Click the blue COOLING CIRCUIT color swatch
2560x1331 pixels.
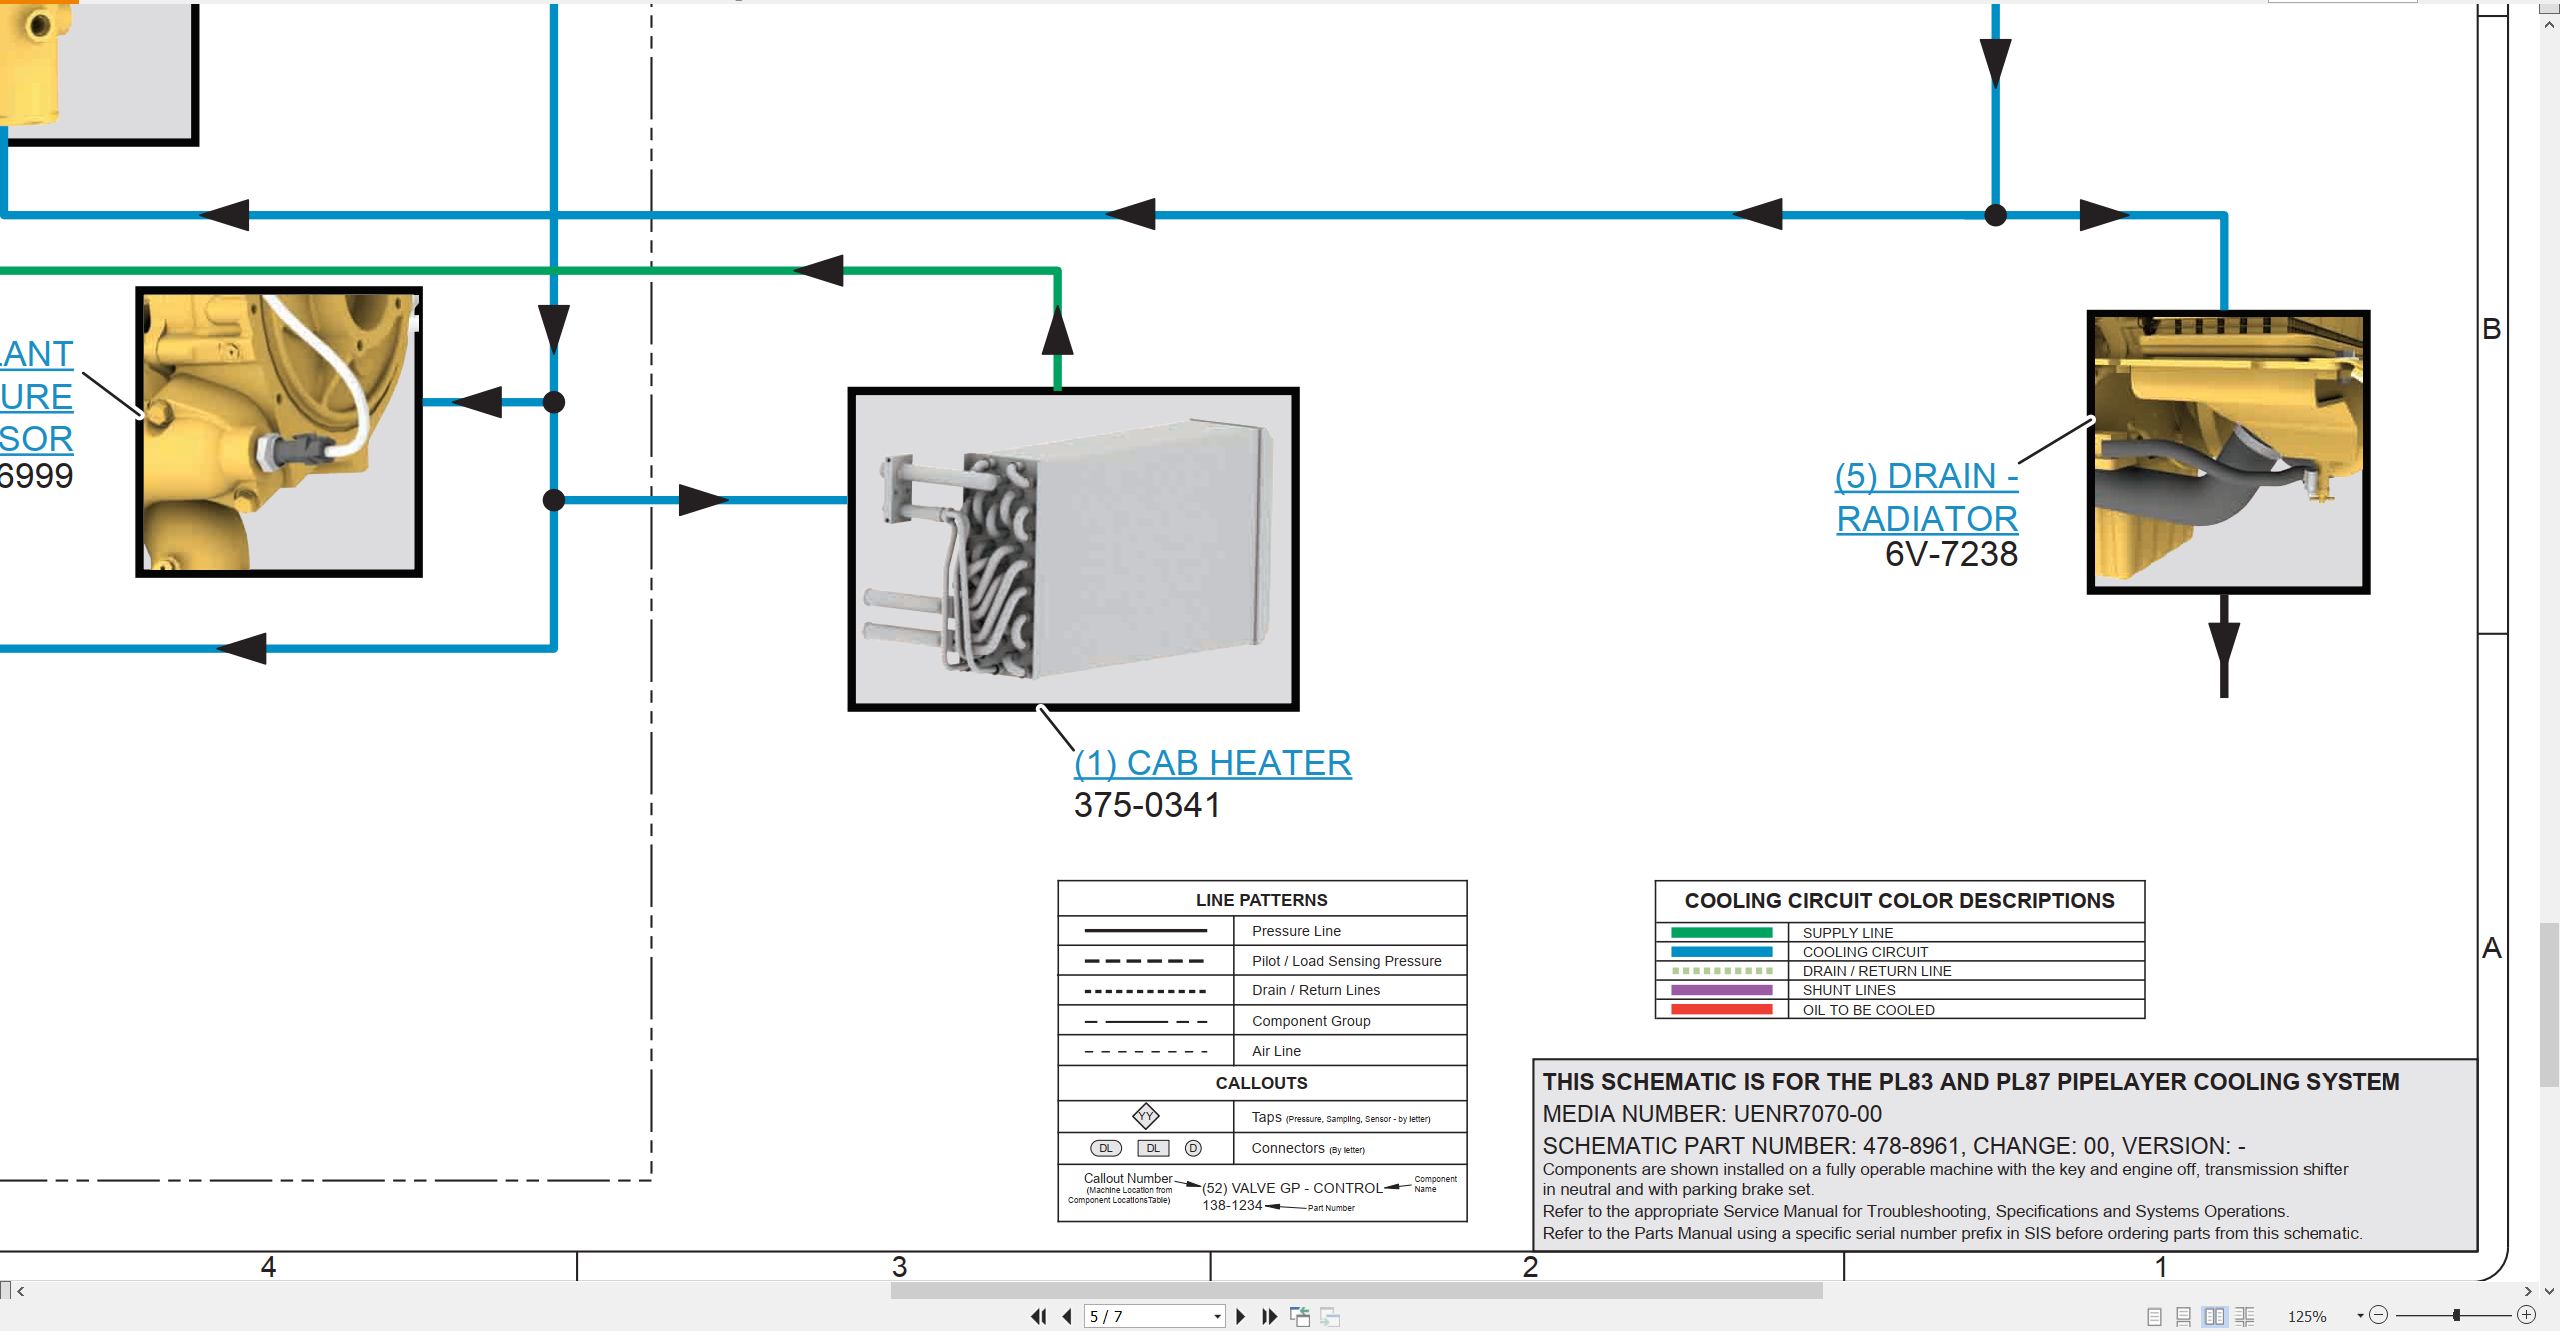[1721, 952]
